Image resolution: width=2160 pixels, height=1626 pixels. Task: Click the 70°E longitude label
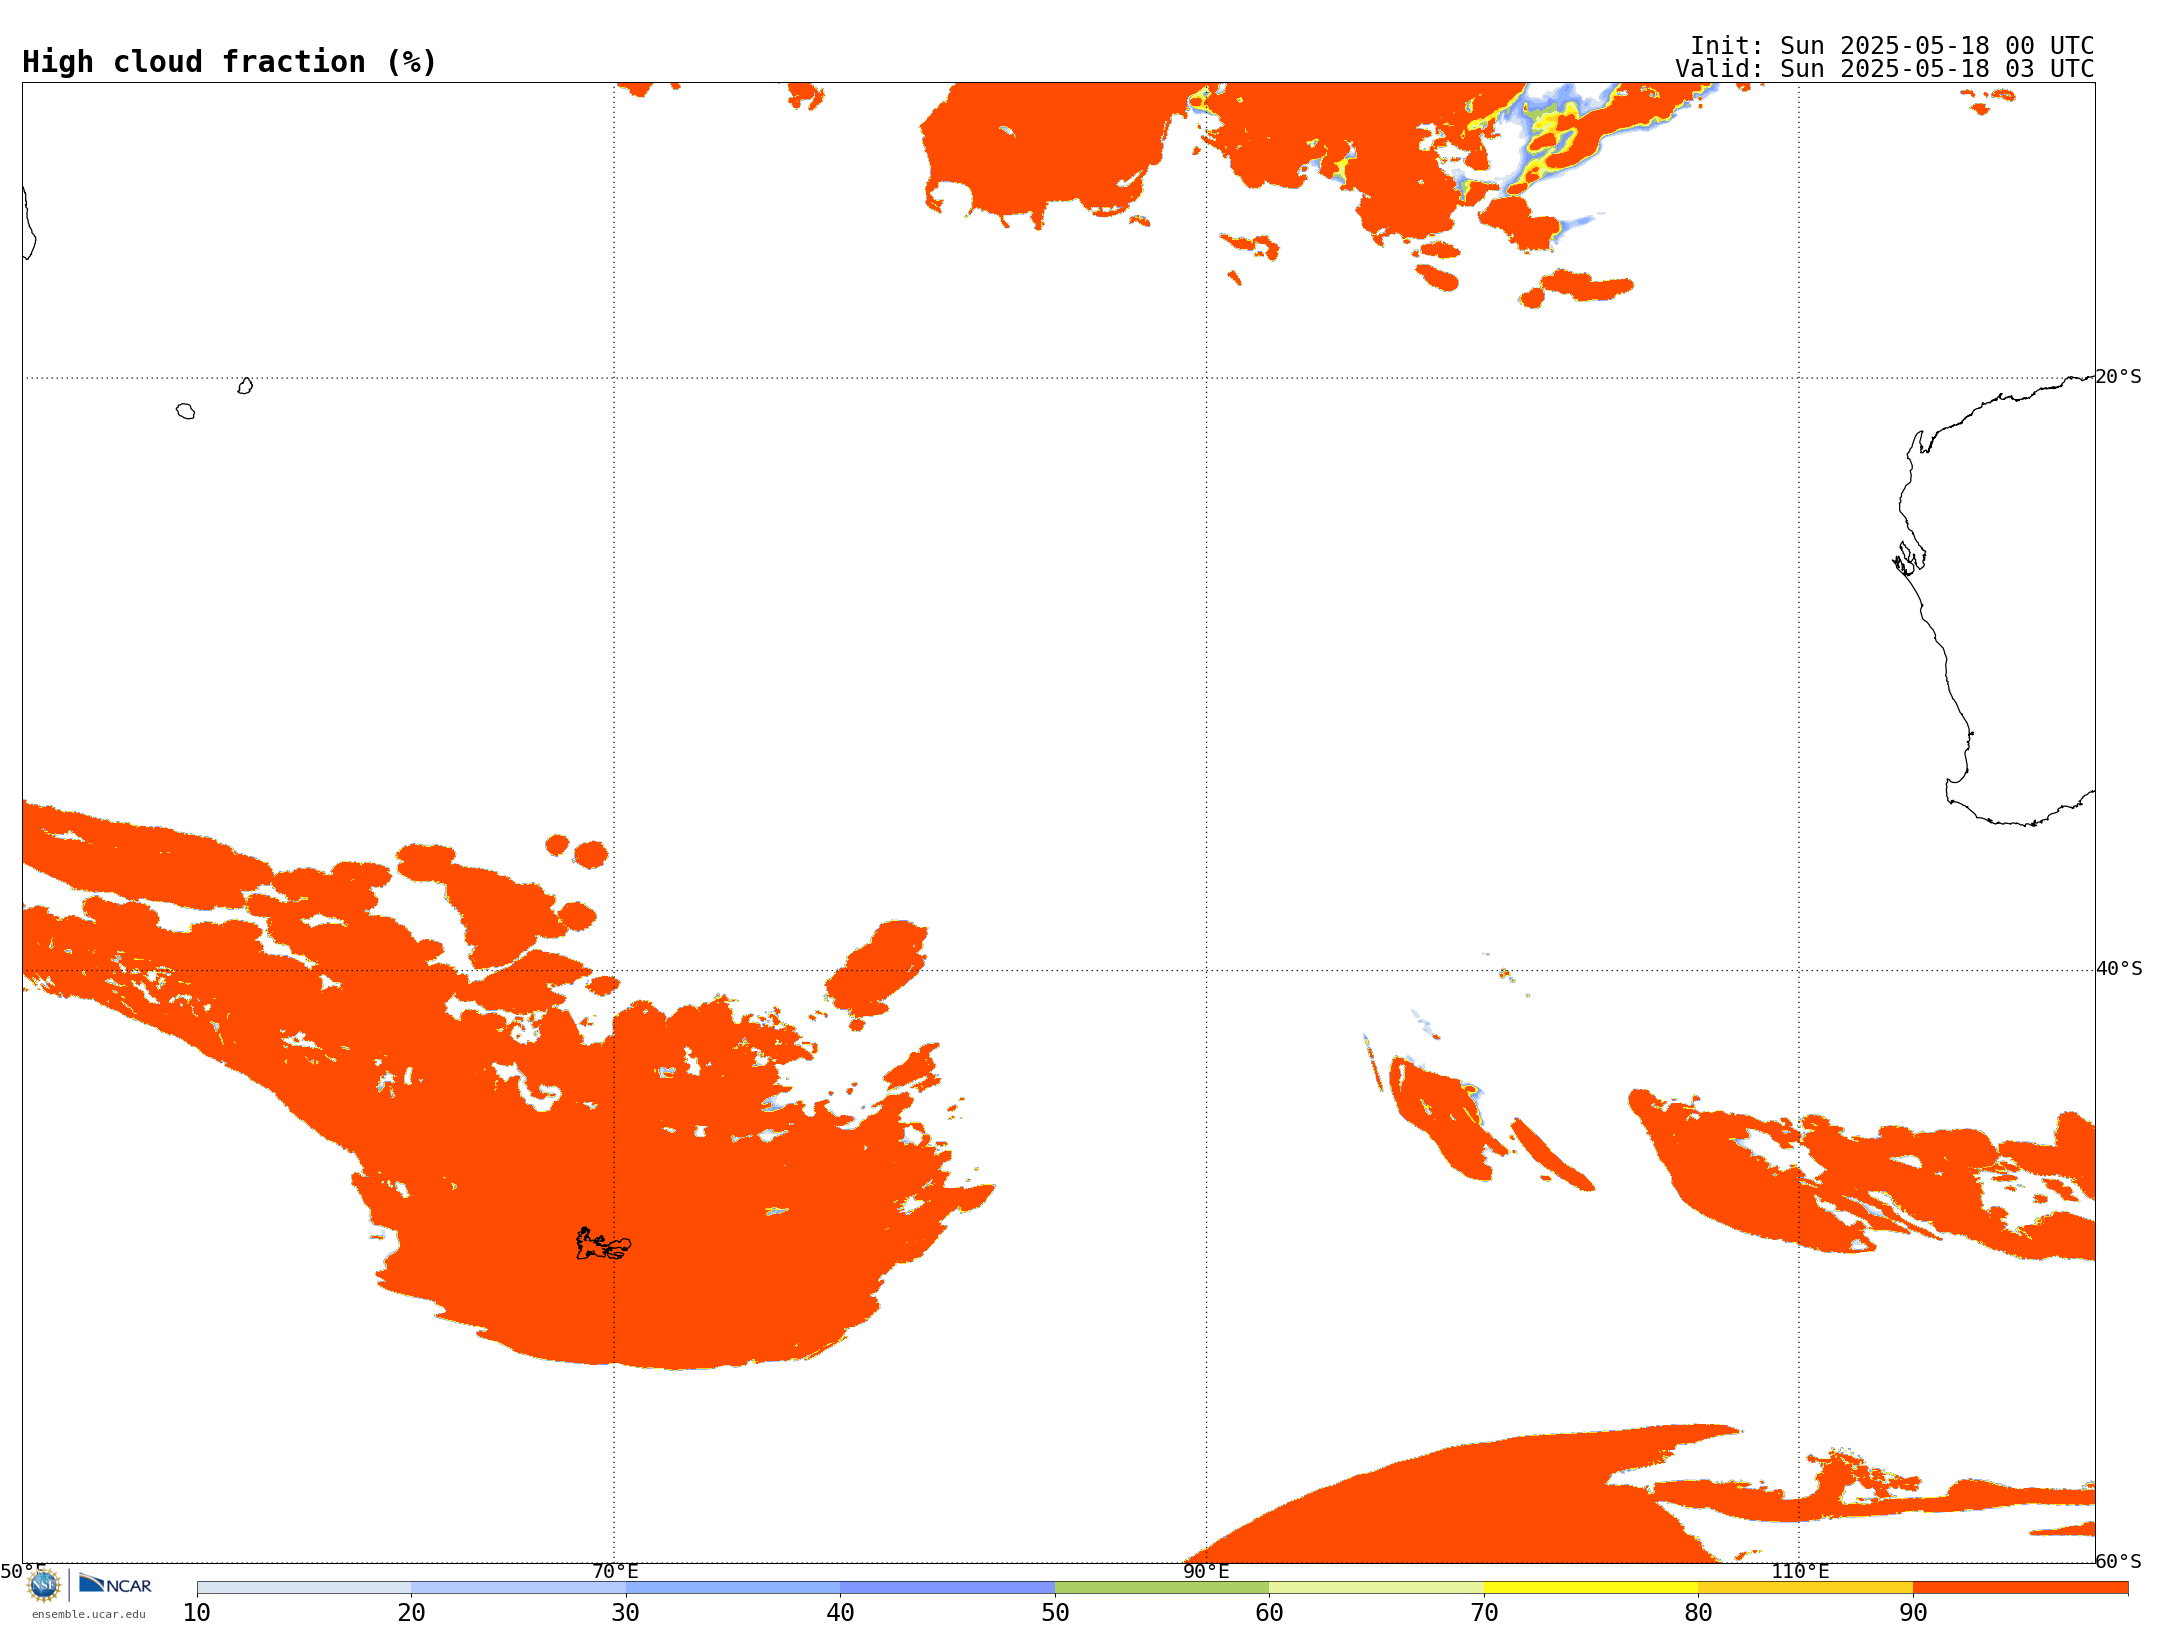pyautogui.click(x=615, y=1572)
